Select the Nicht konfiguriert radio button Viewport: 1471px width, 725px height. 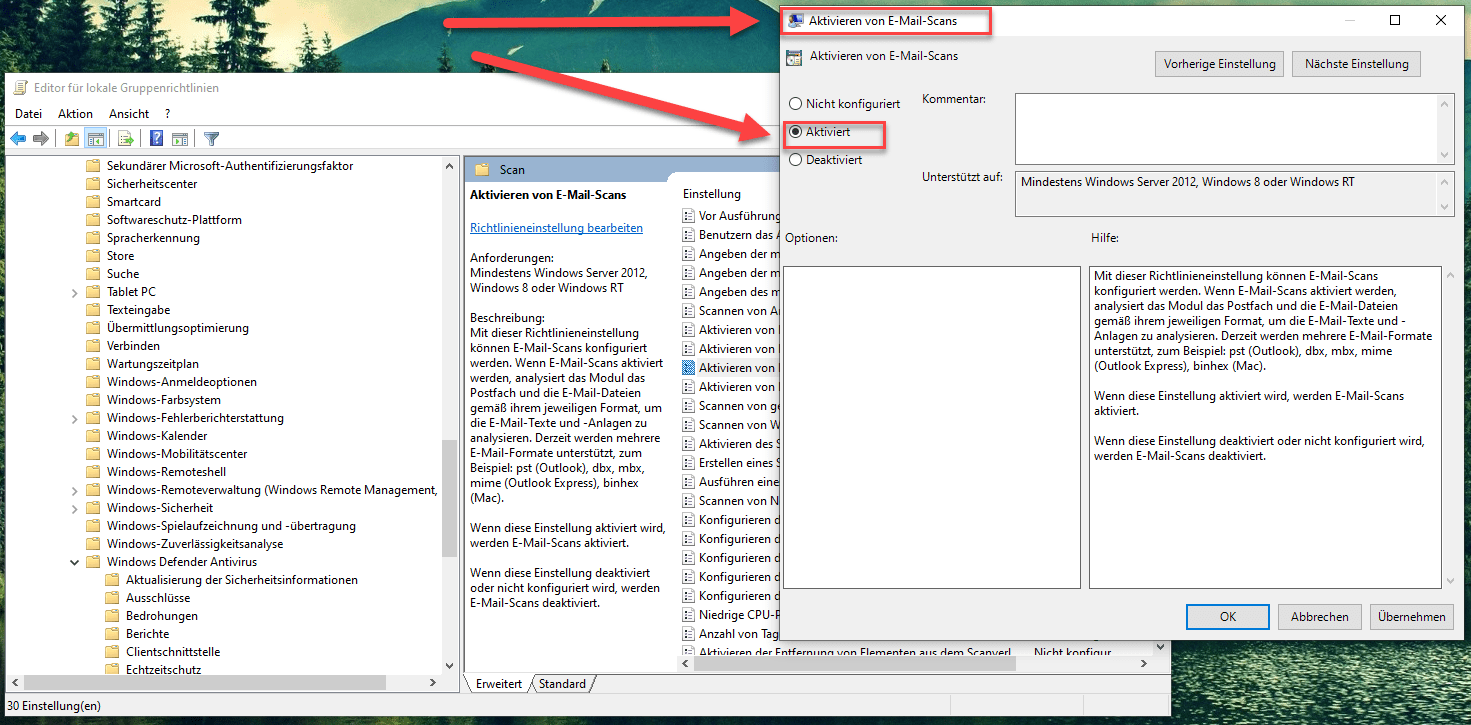pos(795,103)
